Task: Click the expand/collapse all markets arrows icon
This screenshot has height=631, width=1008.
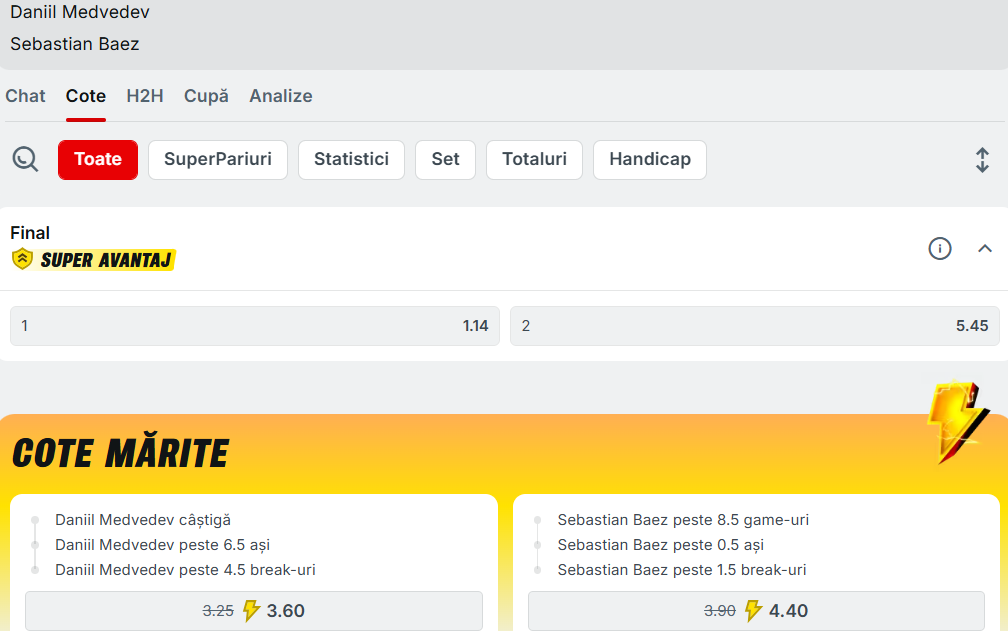Action: (x=982, y=160)
